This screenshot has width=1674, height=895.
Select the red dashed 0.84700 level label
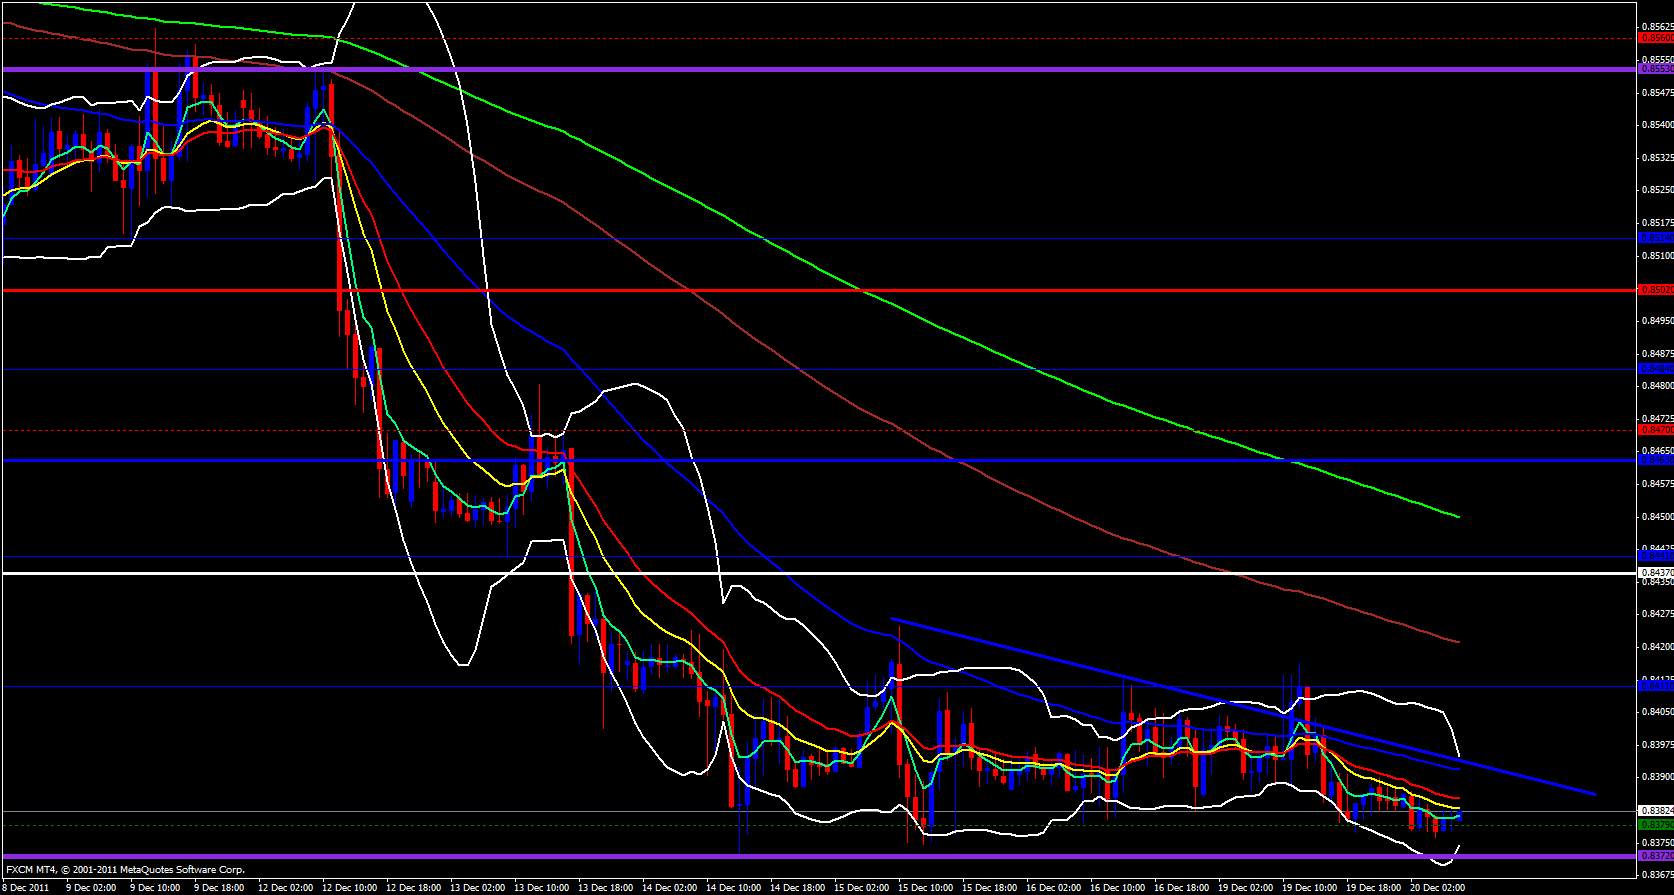[x=1656, y=430]
